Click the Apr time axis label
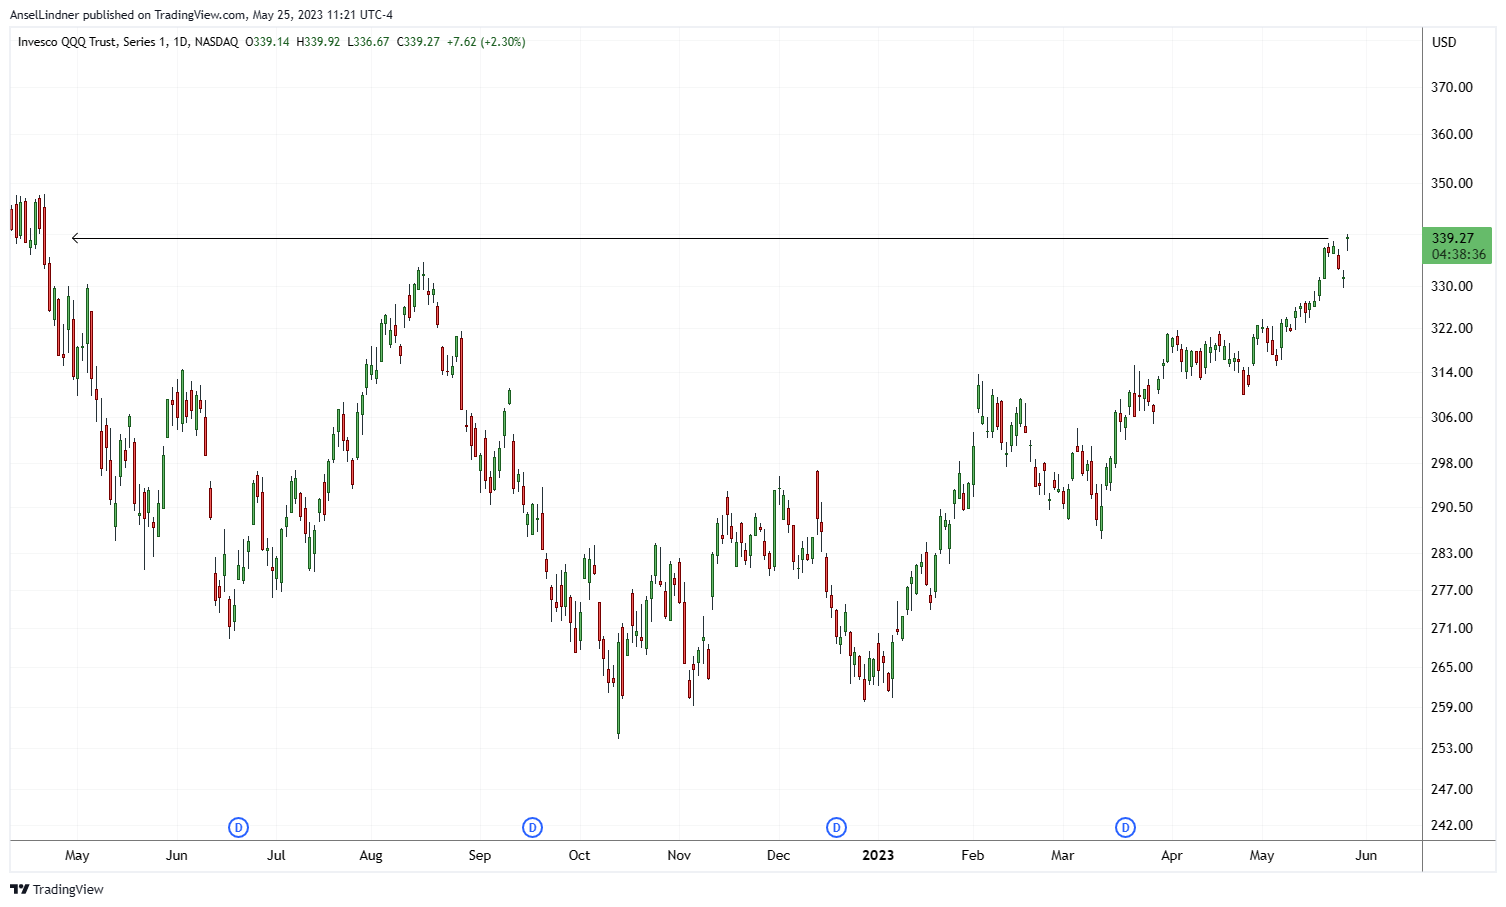The image size is (1506, 907). point(1172,855)
